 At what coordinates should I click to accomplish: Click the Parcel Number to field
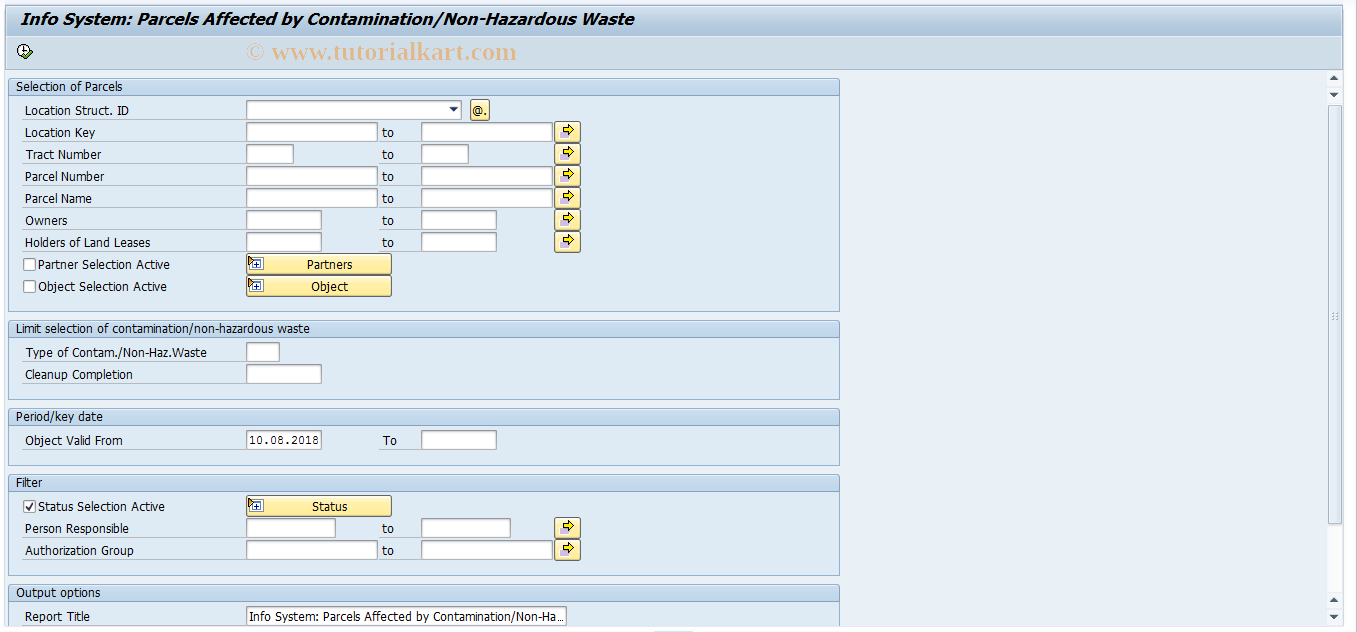pyautogui.click(x=487, y=176)
